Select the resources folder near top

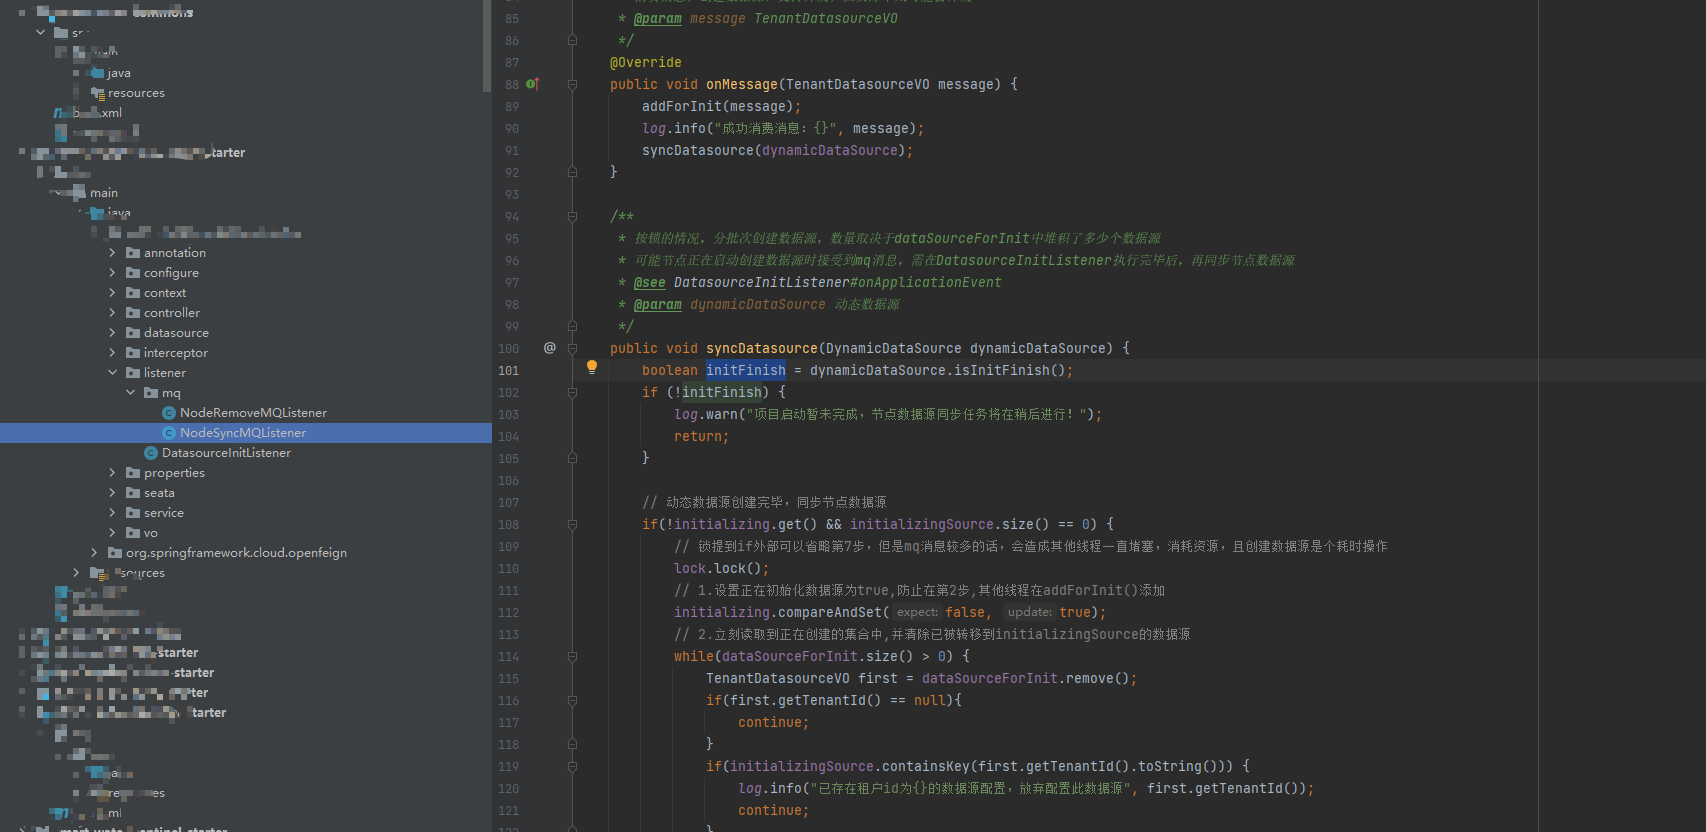(136, 93)
